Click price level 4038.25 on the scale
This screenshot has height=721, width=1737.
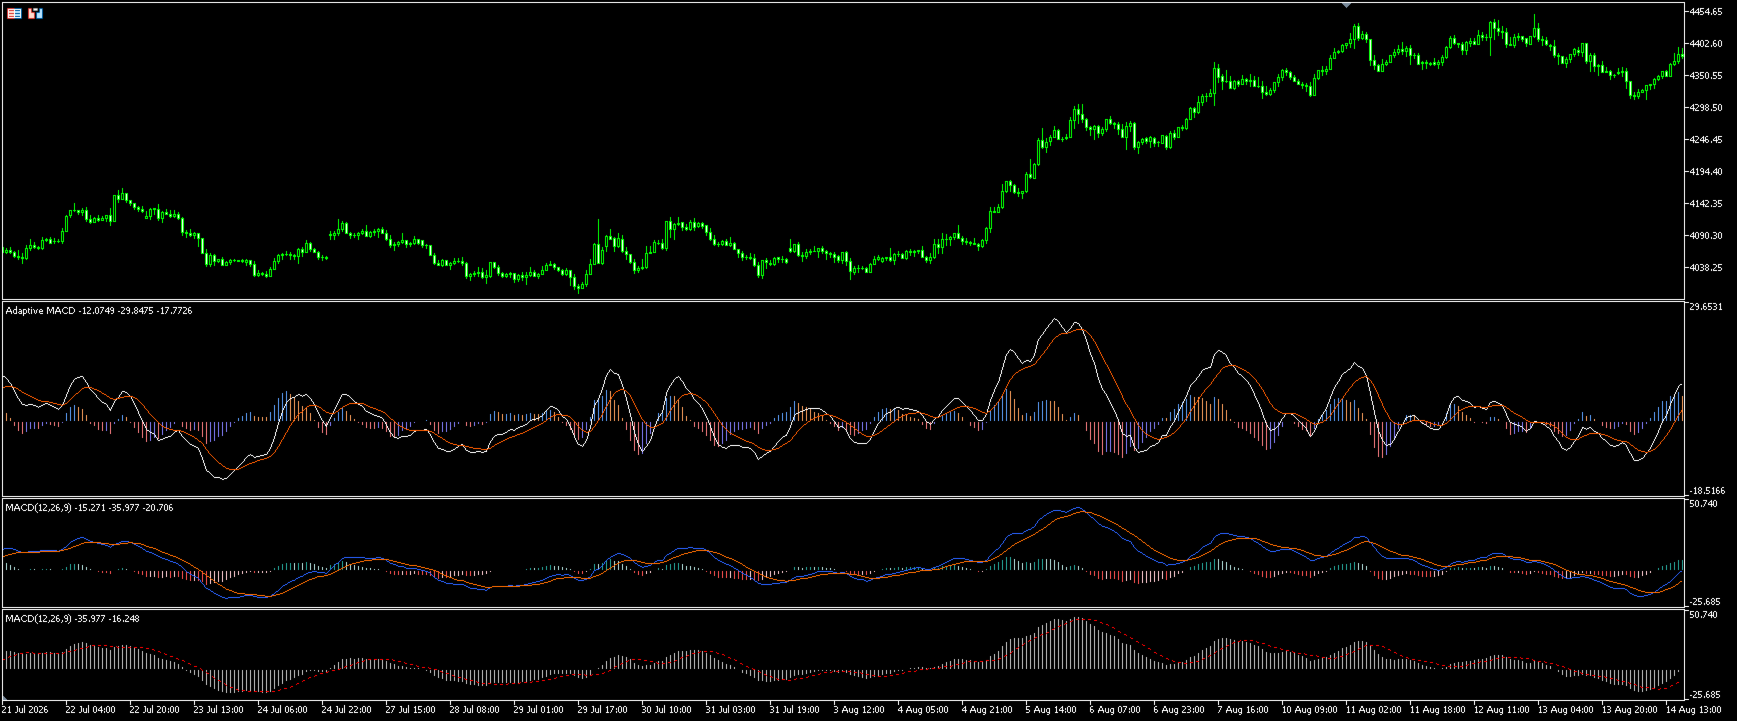[x=1706, y=268]
